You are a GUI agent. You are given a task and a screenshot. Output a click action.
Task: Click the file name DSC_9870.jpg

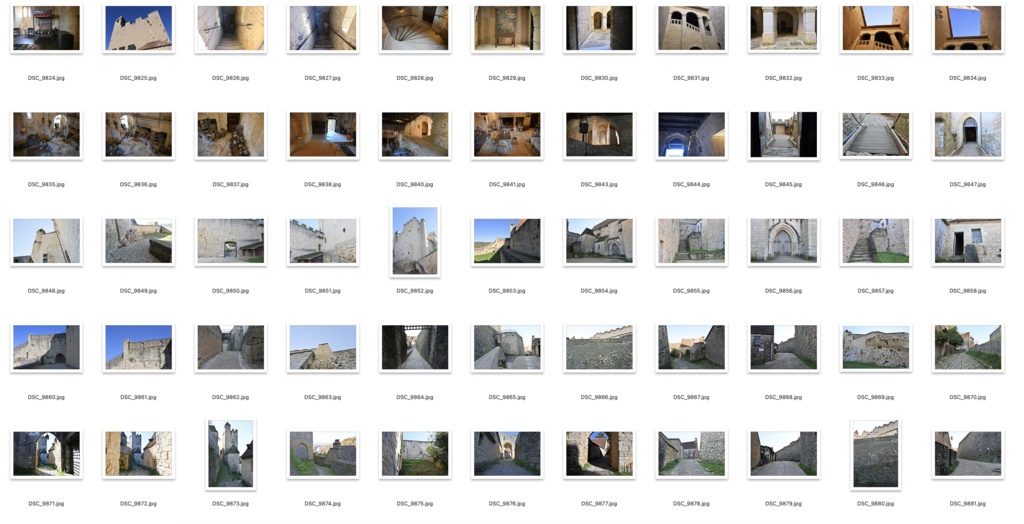click(967, 397)
